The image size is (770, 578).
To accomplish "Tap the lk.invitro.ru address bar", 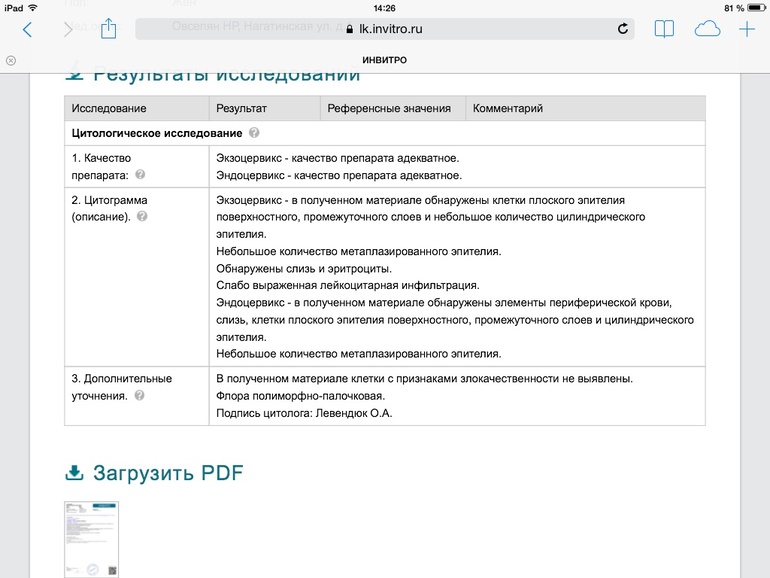I will 384,29.
